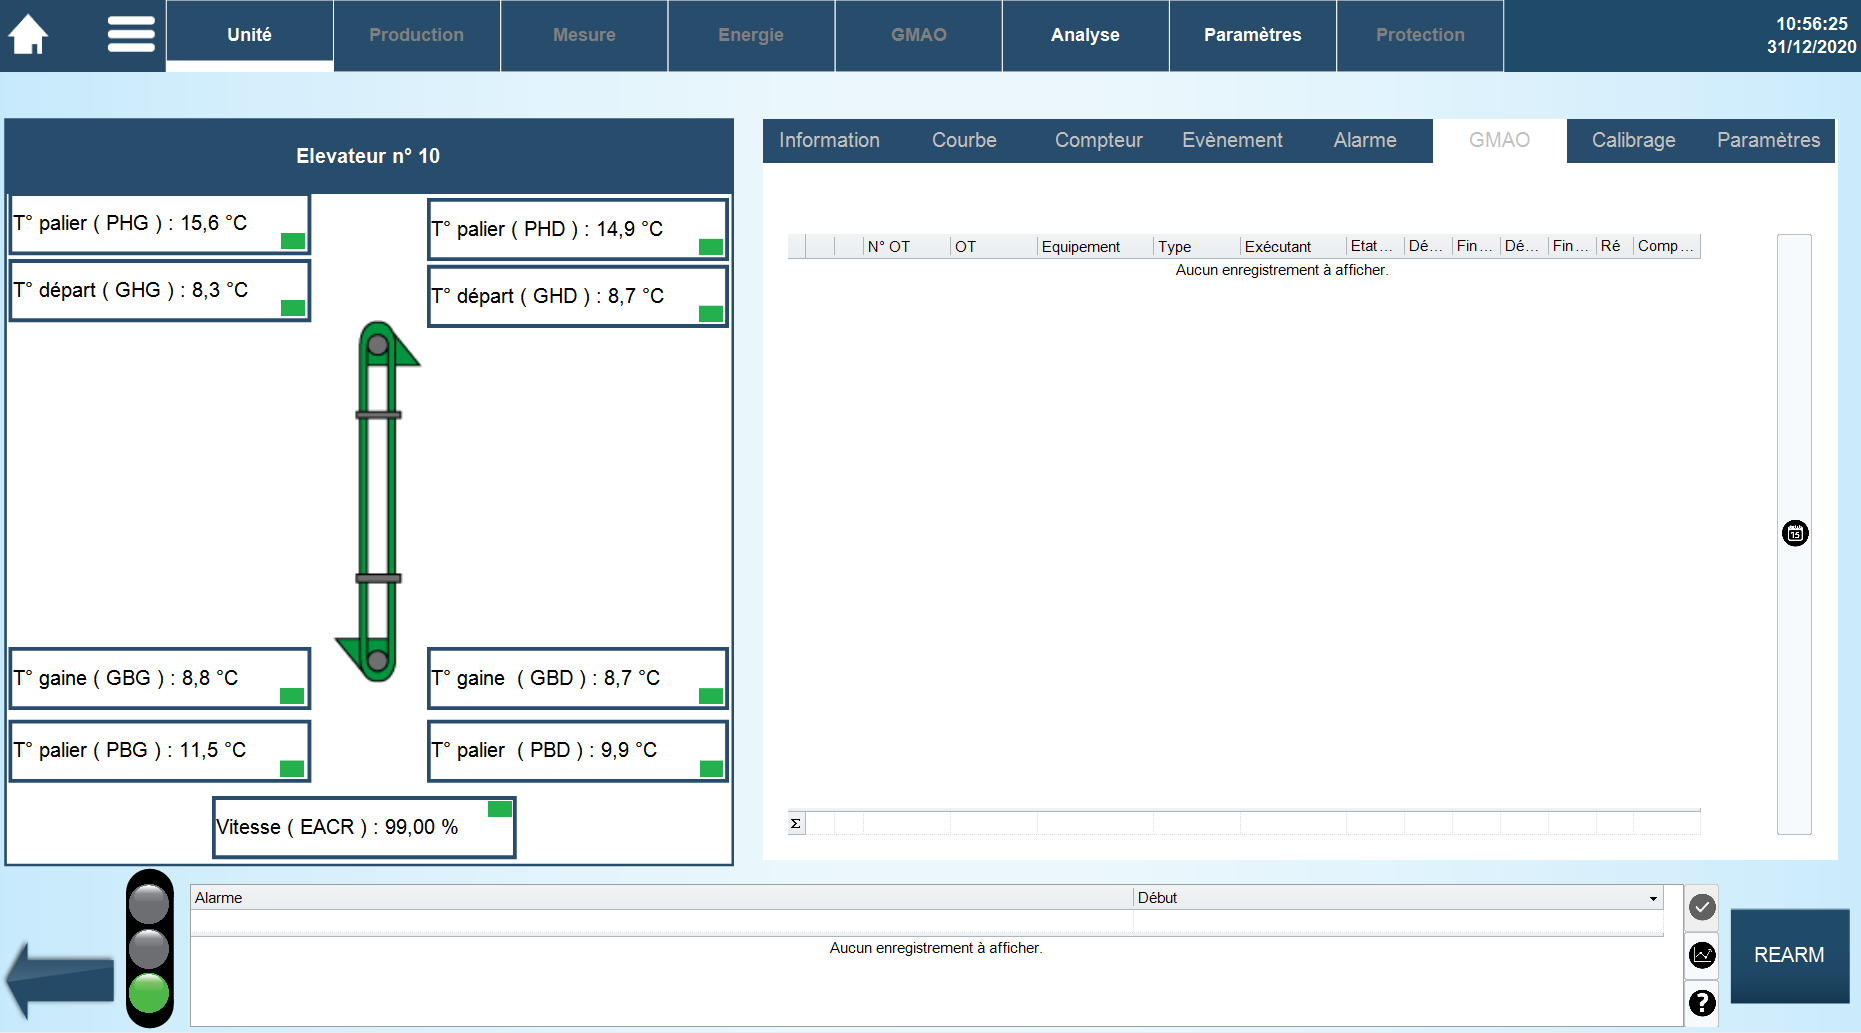This screenshot has height=1033, width=1861.
Task: Click green status indicator of Vitesse EACR
Action: pyautogui.click(x=500, y=809)
